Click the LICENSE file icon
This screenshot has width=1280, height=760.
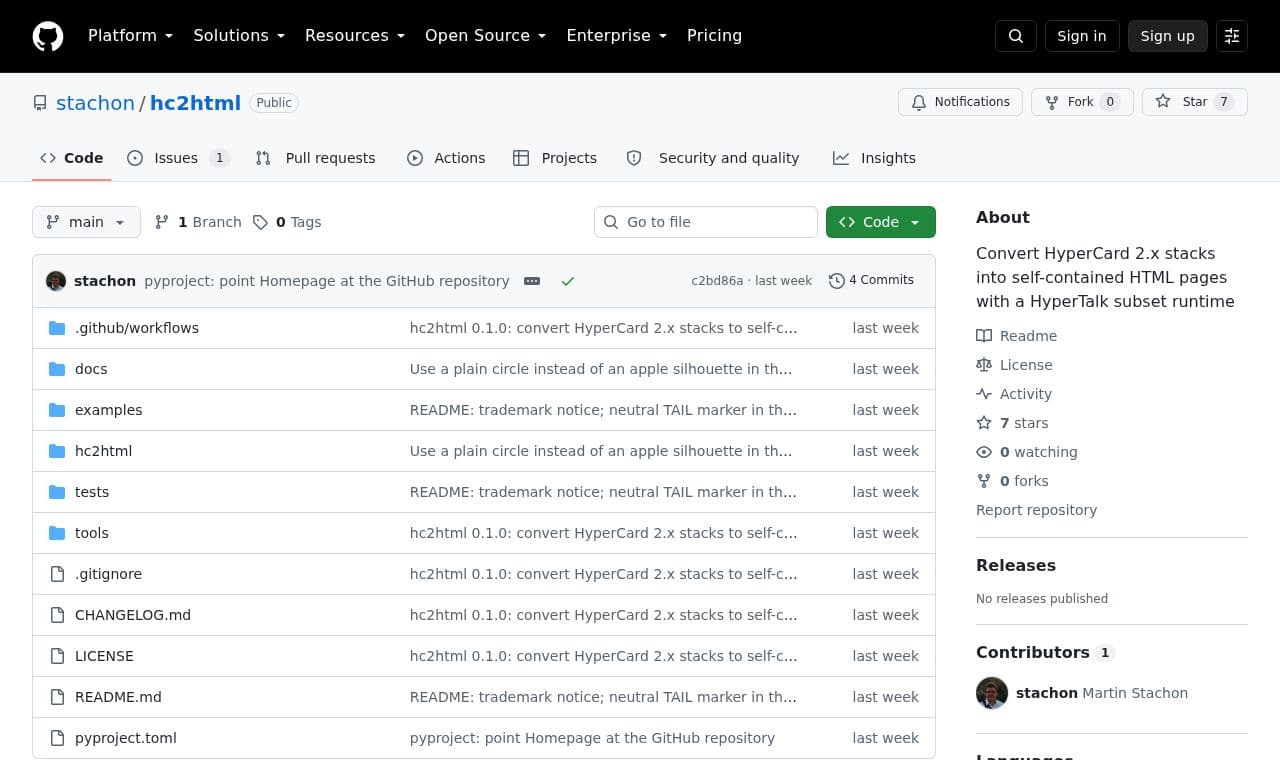pos(57,656)
